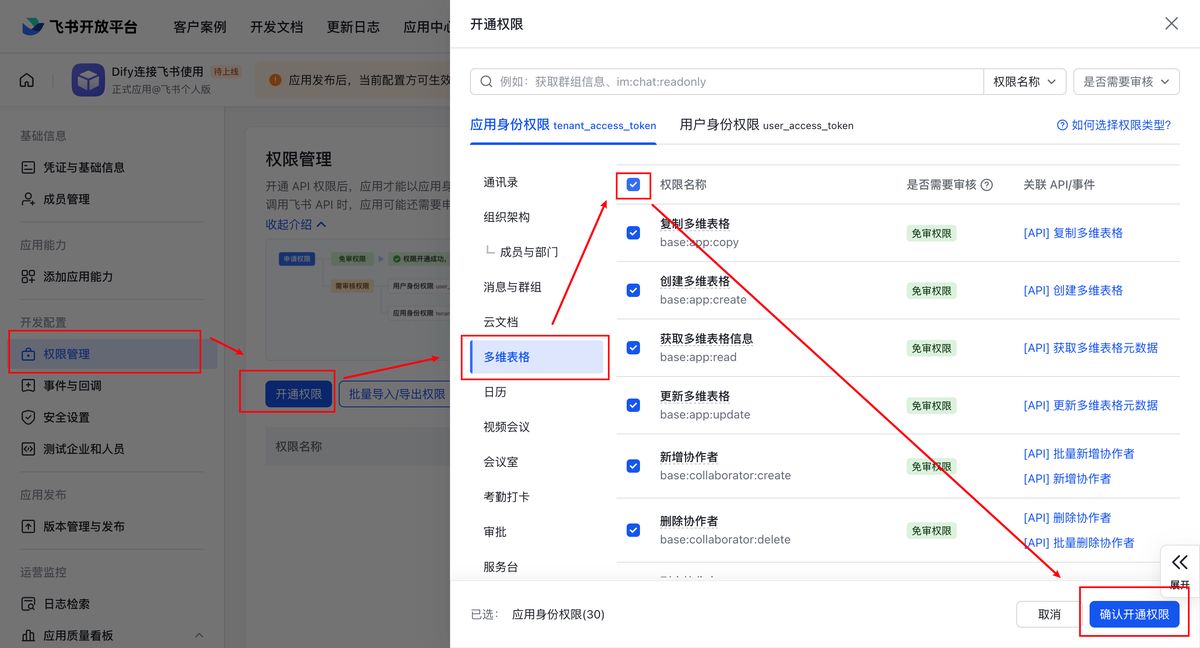Open the 是否需要审核 filter dropdown

1126,81
